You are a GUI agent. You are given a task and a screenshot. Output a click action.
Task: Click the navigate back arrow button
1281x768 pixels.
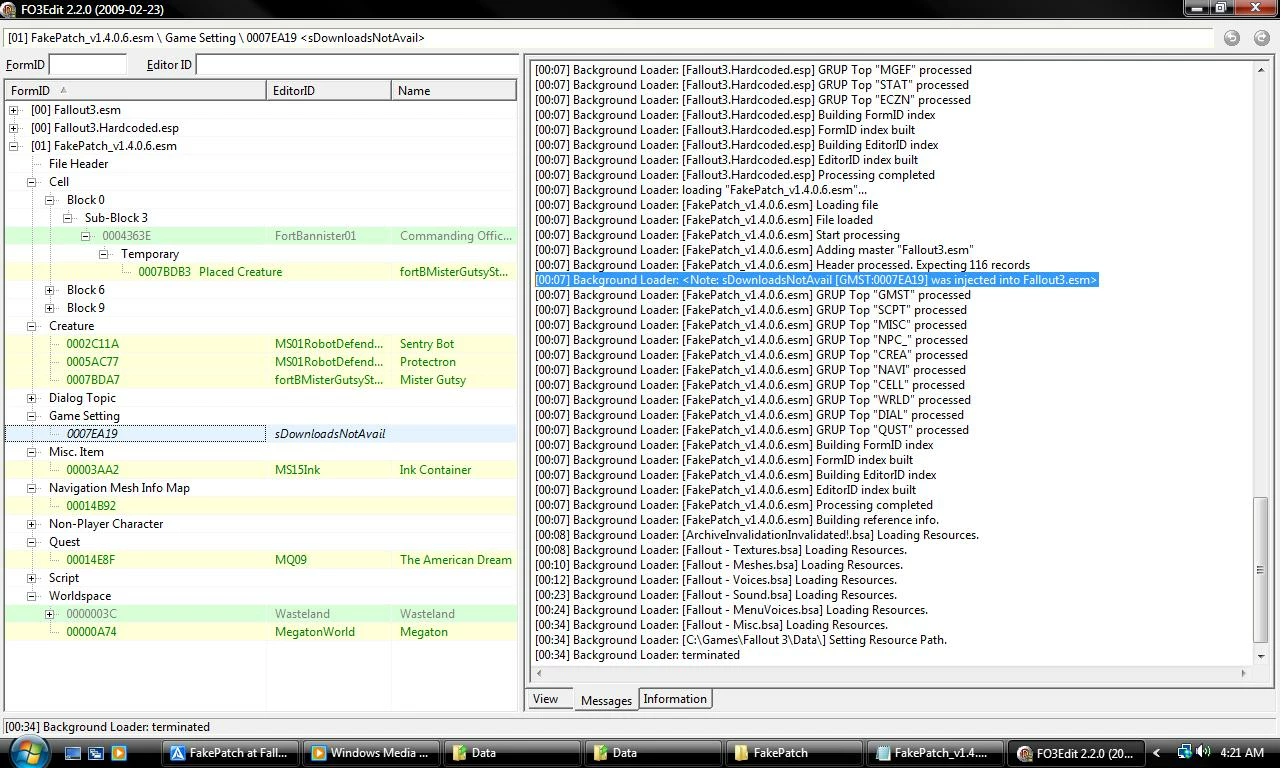tap(1232, 38)
